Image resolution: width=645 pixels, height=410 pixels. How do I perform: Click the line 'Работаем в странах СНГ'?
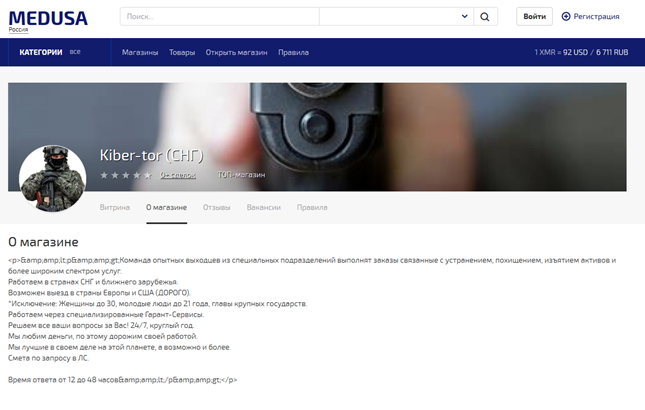point(93,282)
